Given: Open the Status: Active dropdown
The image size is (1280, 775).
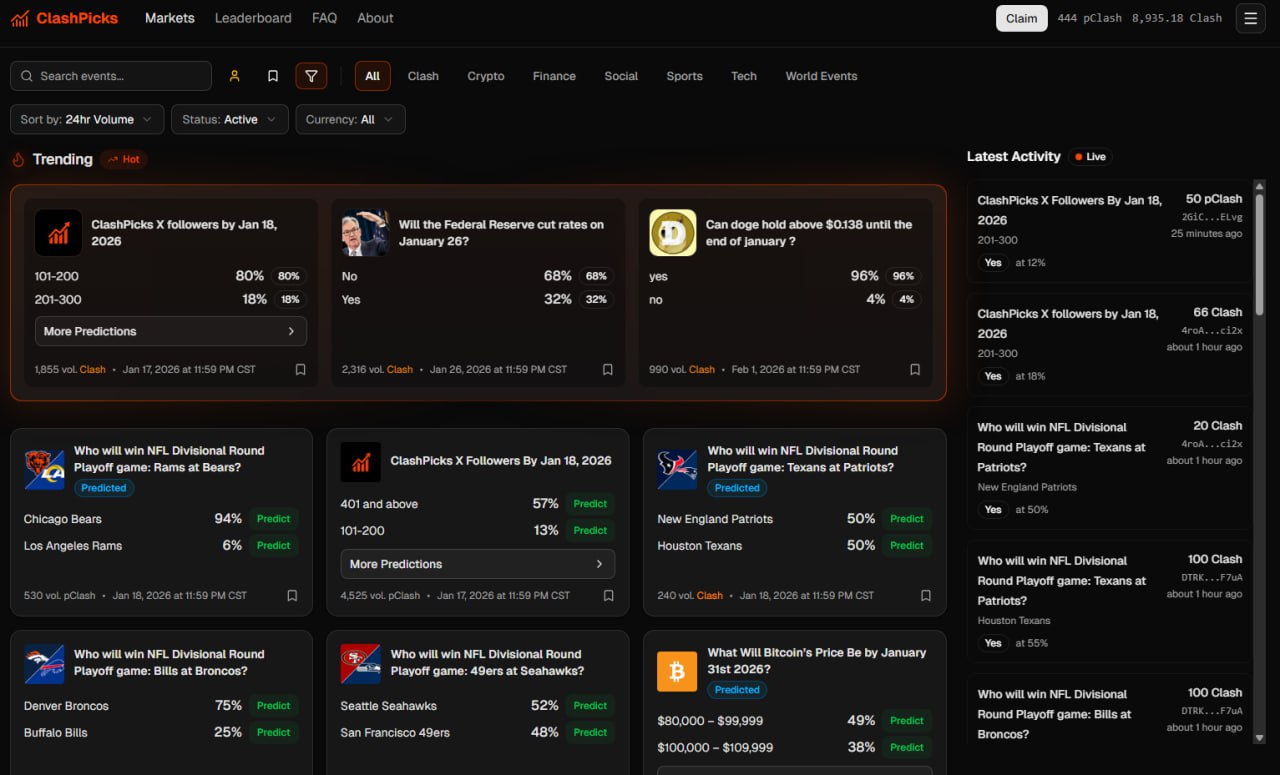Looking at the screenshot, I should [229, 119].
